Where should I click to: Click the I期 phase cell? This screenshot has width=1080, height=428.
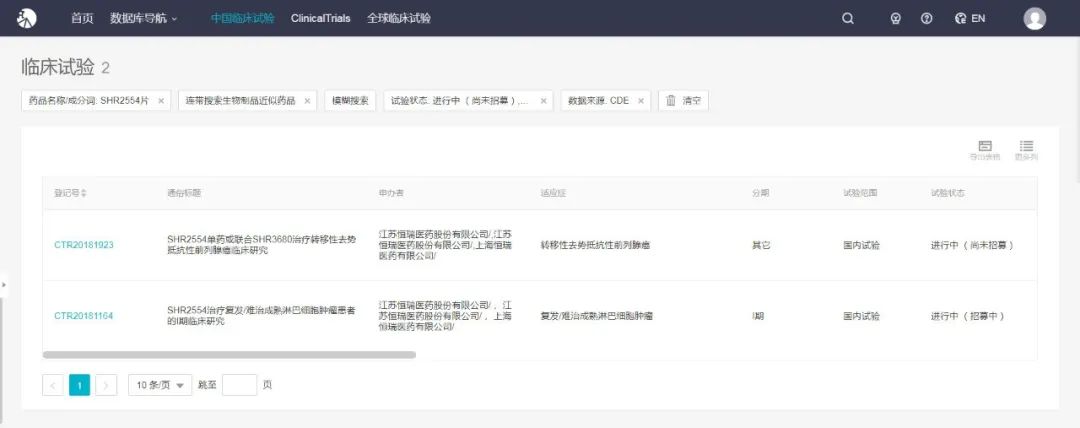click(758, 316)
